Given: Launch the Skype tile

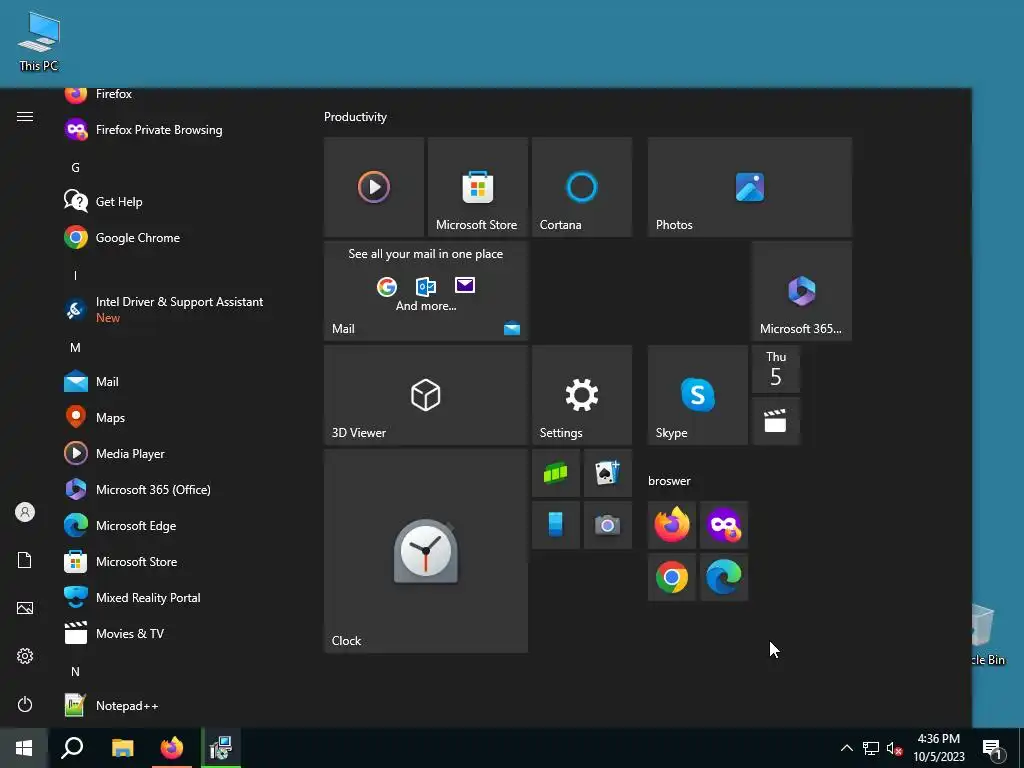Looking at the screenshot, I should pyautogui.click(x=697, y=395).
